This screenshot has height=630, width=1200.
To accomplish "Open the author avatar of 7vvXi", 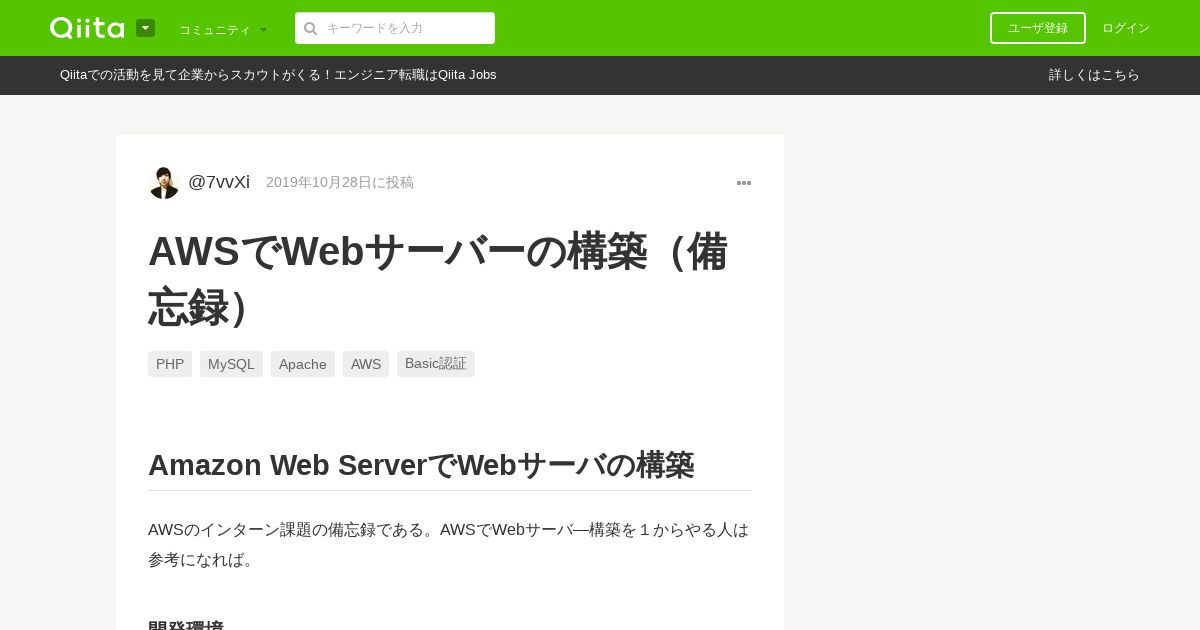I will click(164, 182).
